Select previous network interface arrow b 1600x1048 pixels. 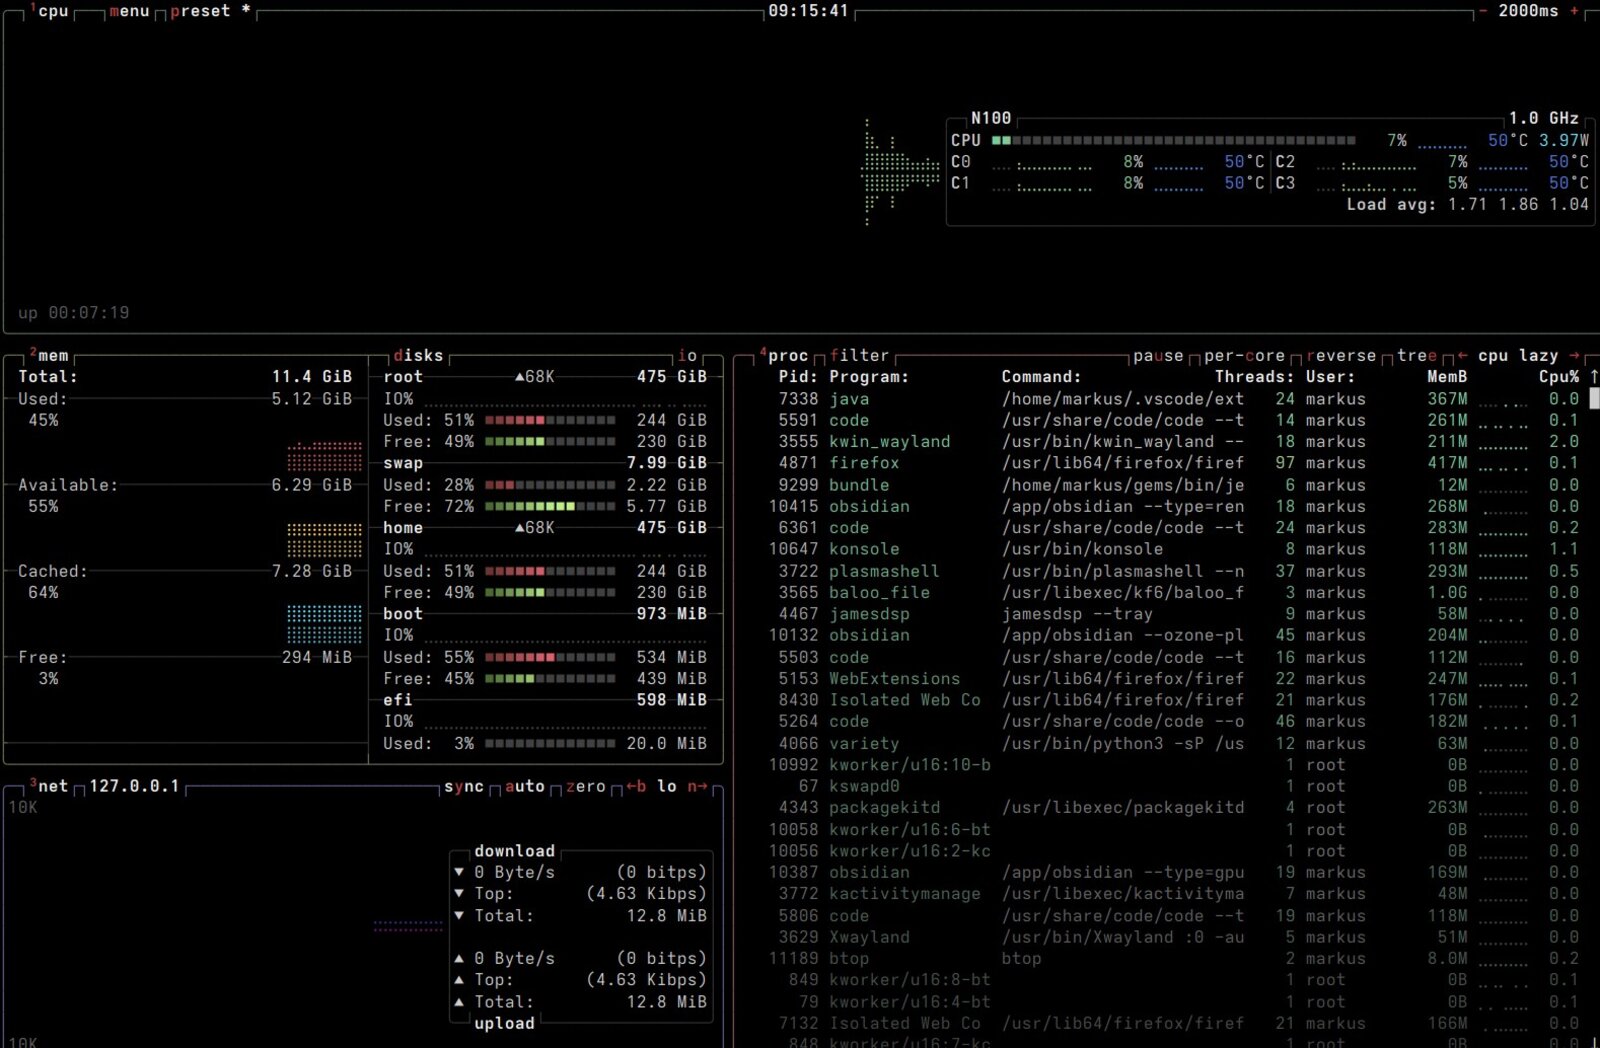click(636, 786)
